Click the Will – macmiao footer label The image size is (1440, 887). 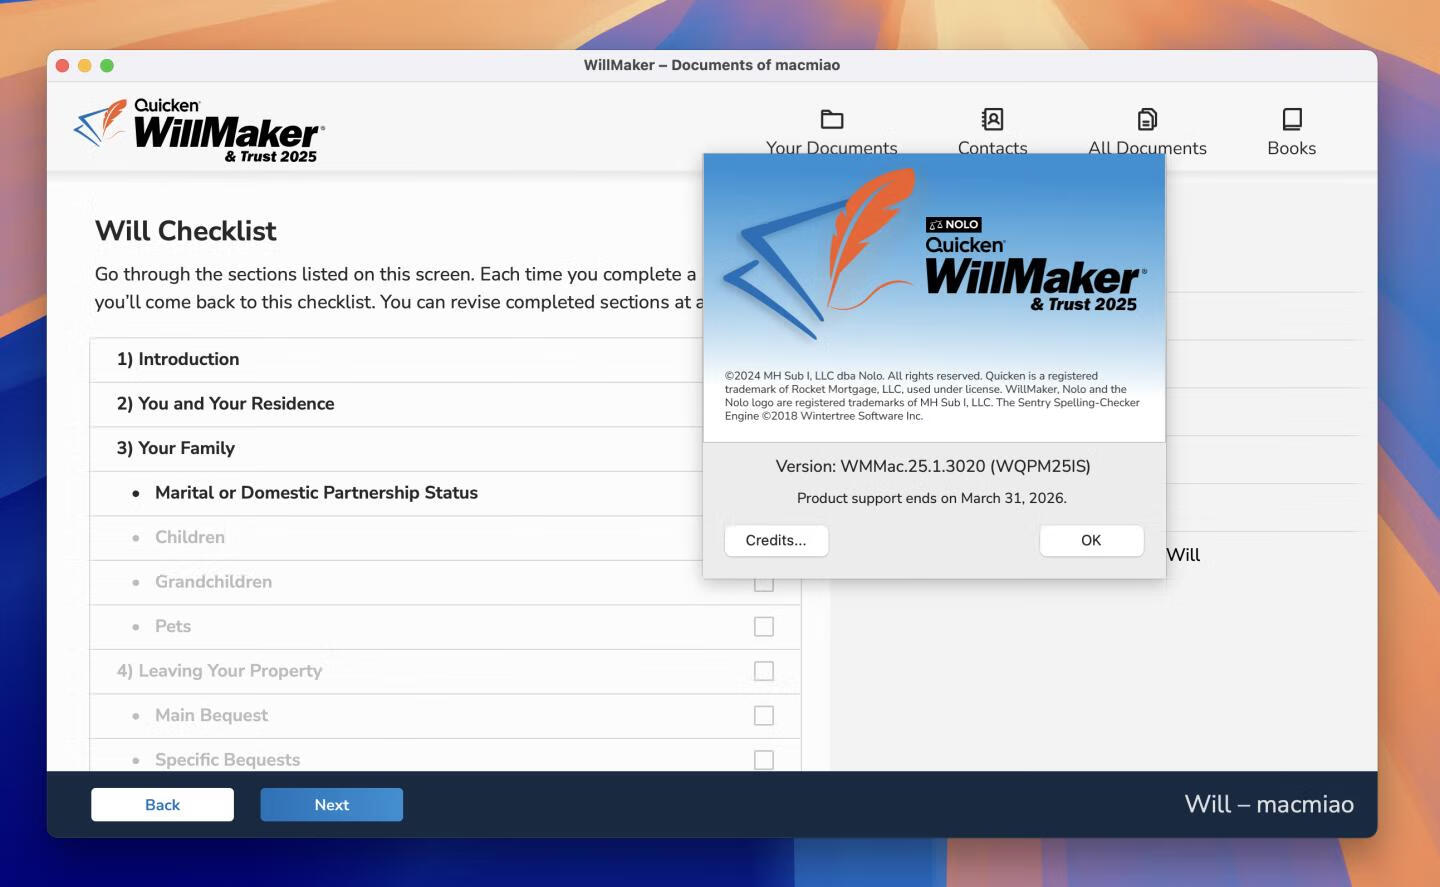pyautogui.click(x=1269, y=804)
